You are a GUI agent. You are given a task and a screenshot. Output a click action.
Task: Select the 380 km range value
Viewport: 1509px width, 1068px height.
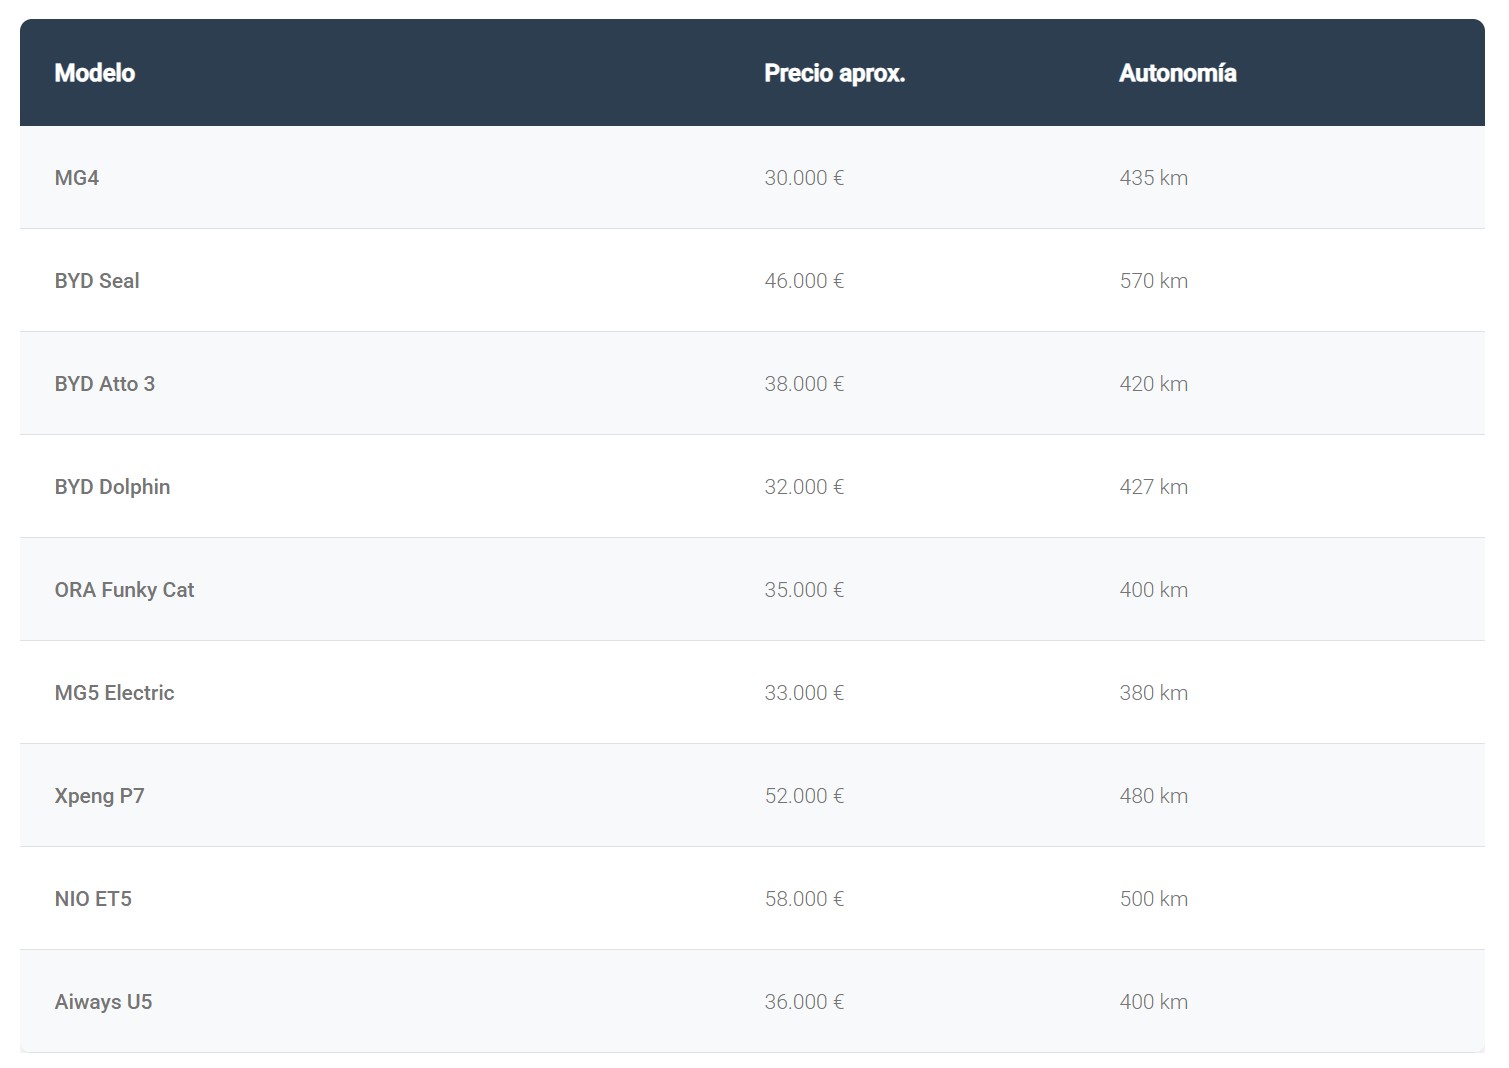pyautogui.click(x=1153, y=693)
